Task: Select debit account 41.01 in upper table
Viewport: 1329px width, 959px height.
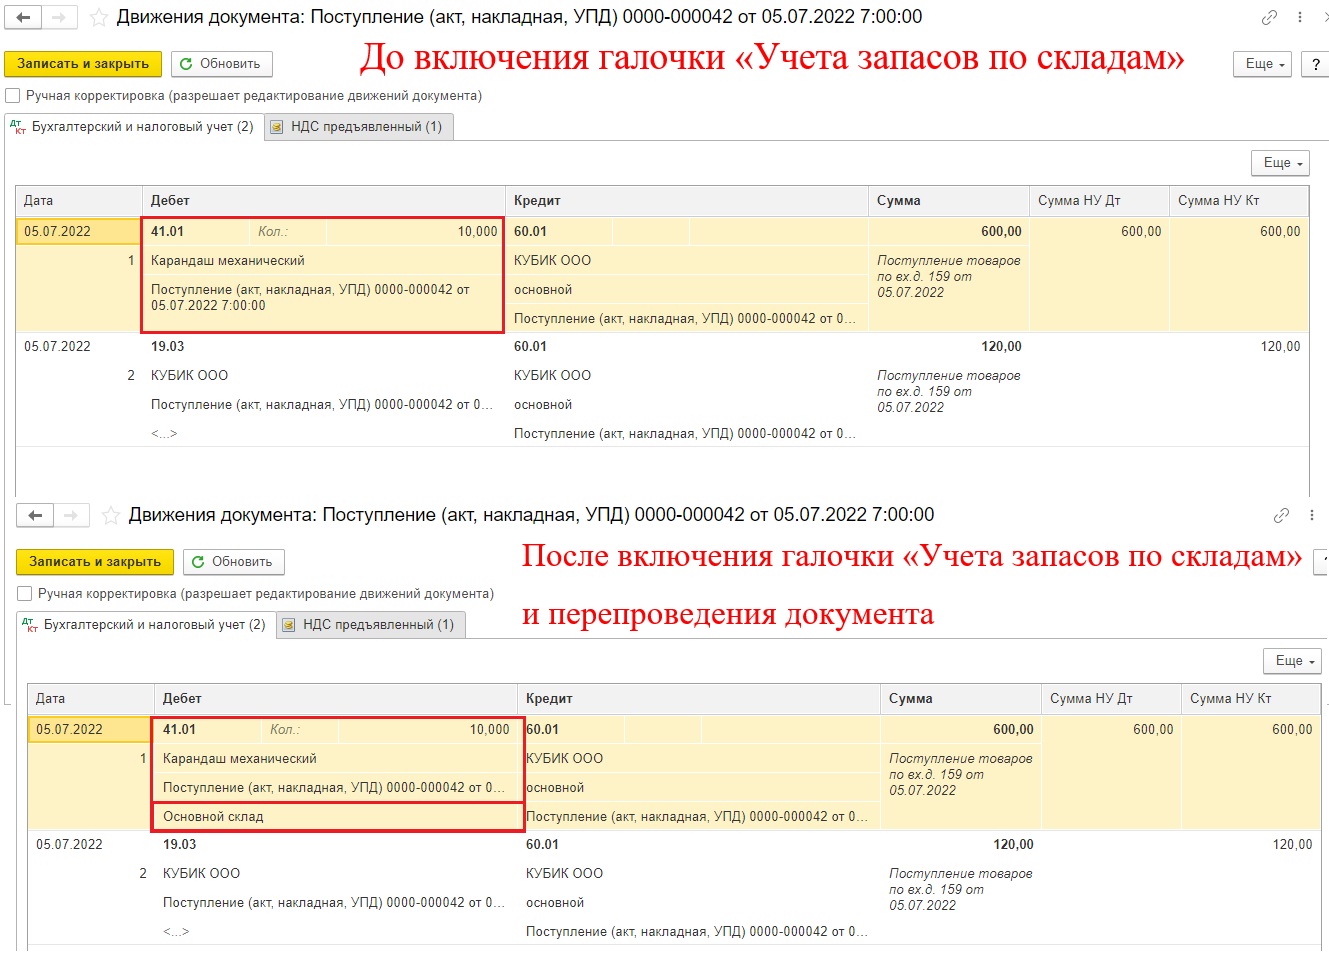Action: 196,232
